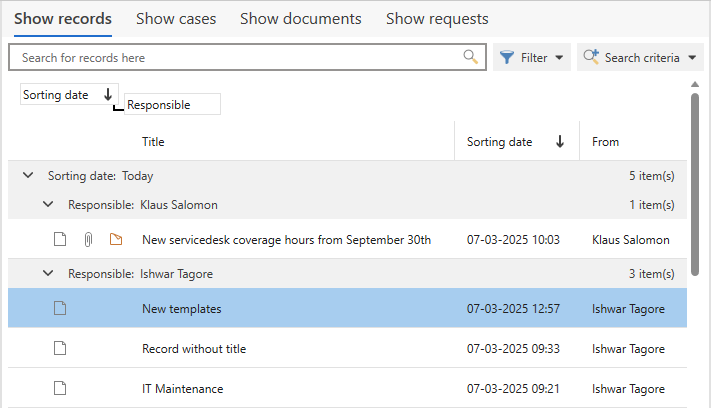Click the Title column header

[153, 142]
